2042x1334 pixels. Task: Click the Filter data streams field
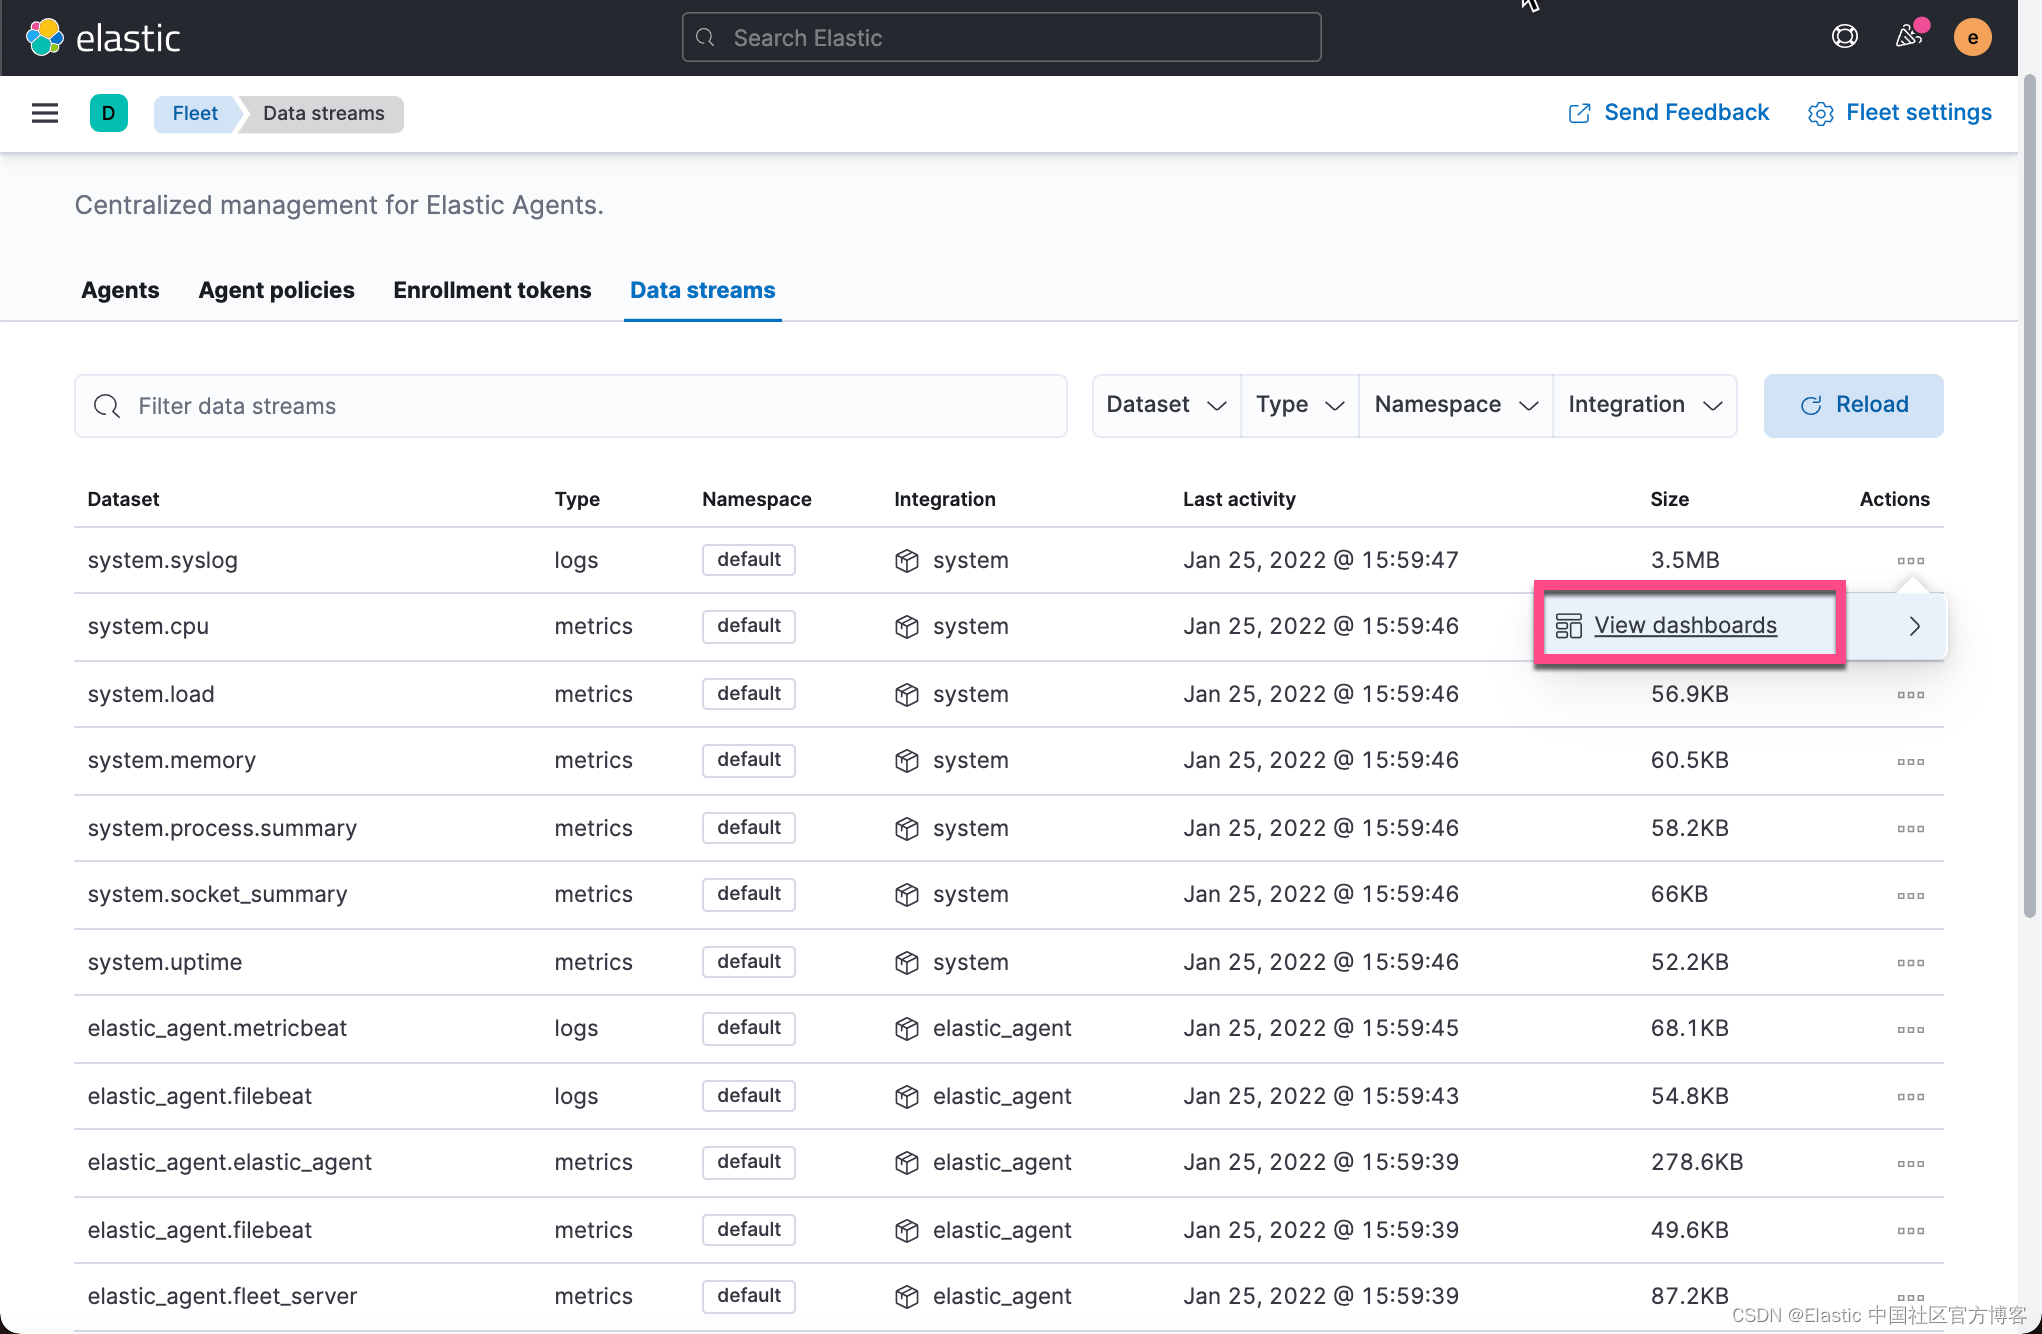pos(570,406)
